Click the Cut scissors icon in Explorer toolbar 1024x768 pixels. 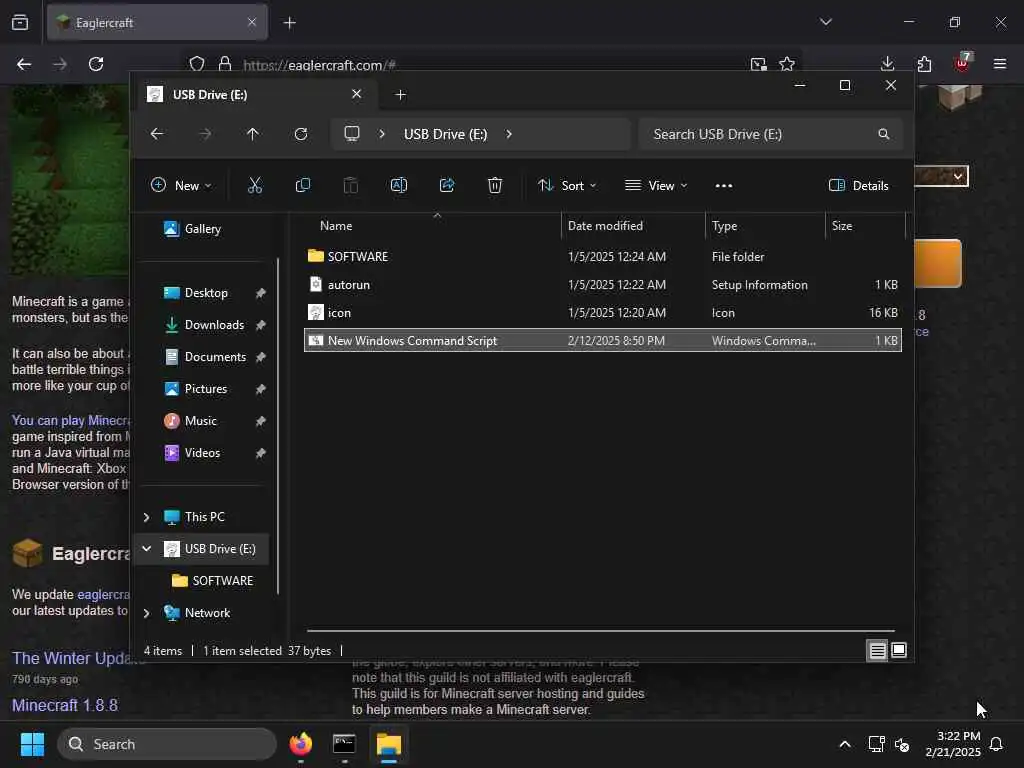[255, 185]
